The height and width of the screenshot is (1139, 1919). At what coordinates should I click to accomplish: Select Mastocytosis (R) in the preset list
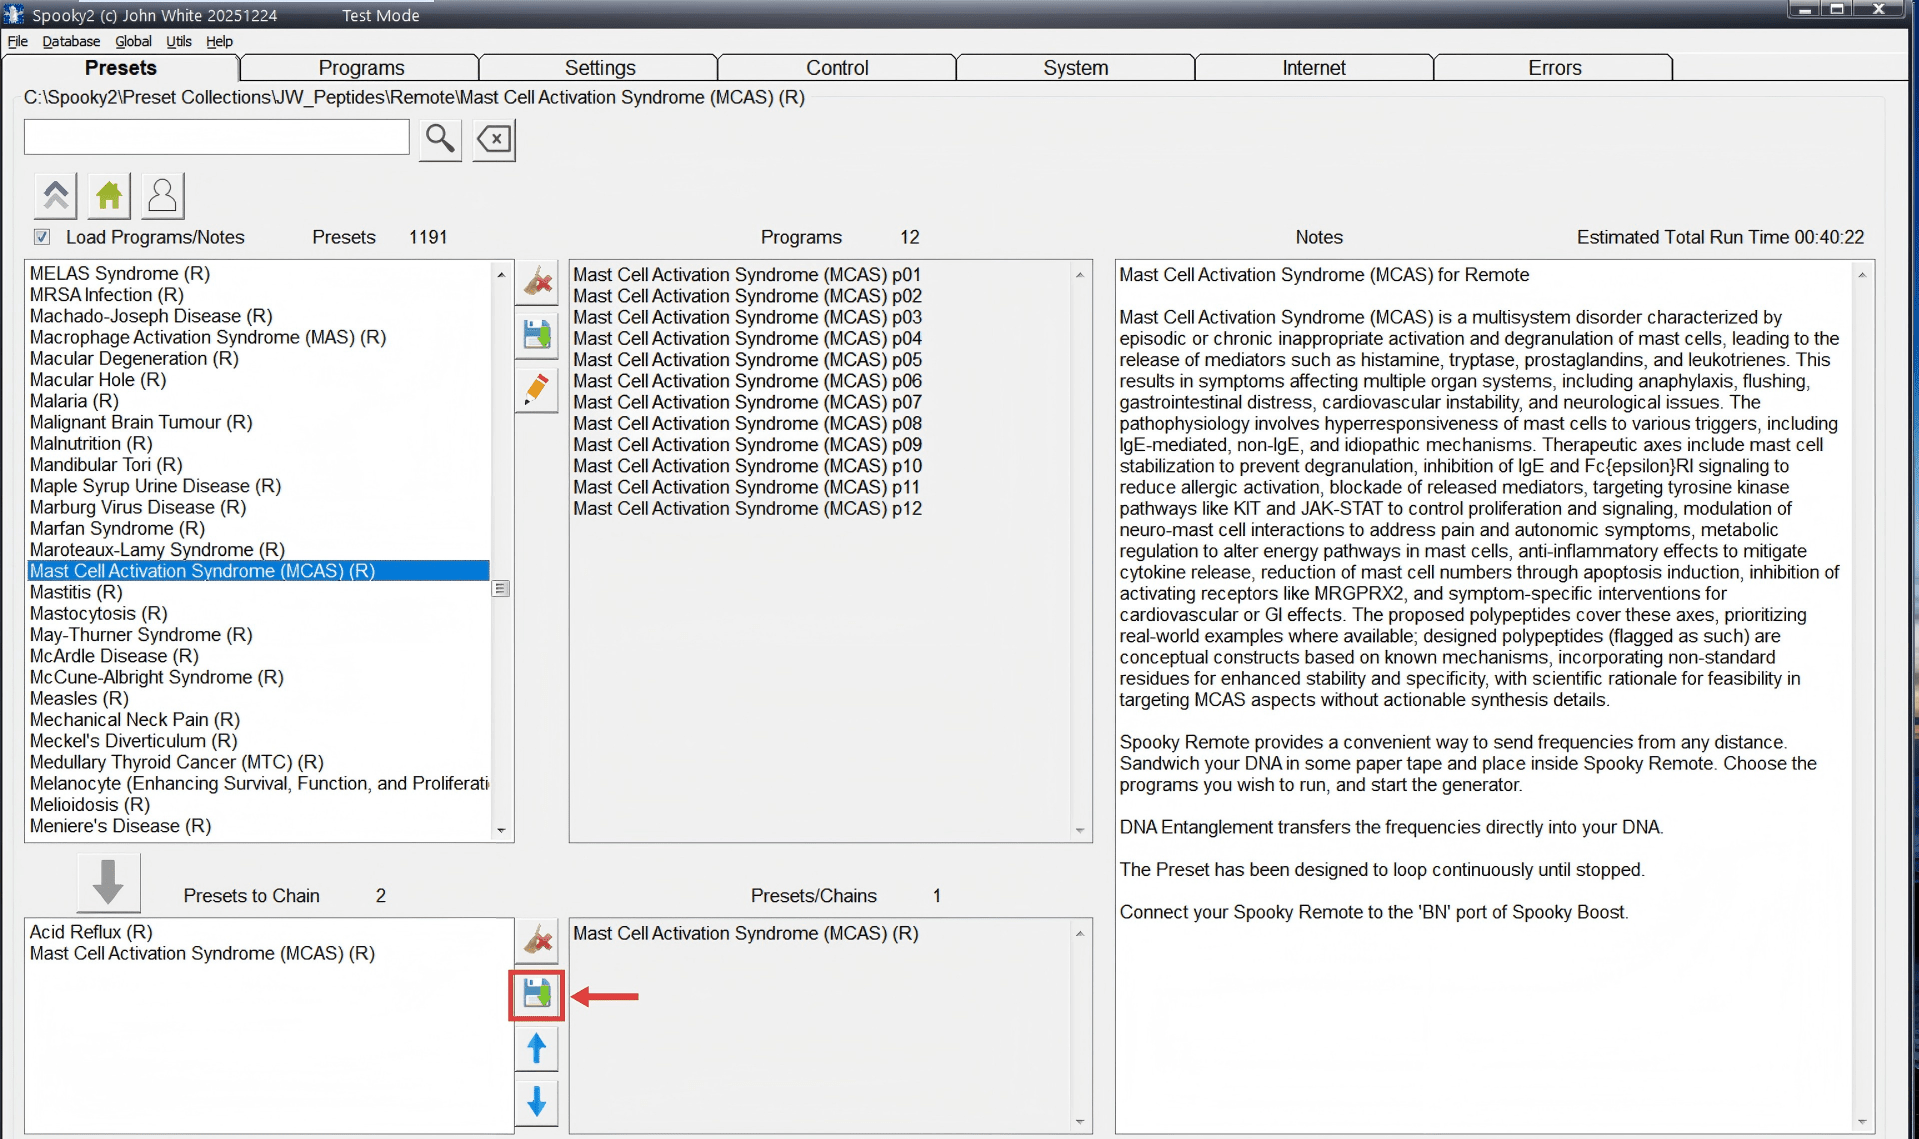tap(98, 613)
